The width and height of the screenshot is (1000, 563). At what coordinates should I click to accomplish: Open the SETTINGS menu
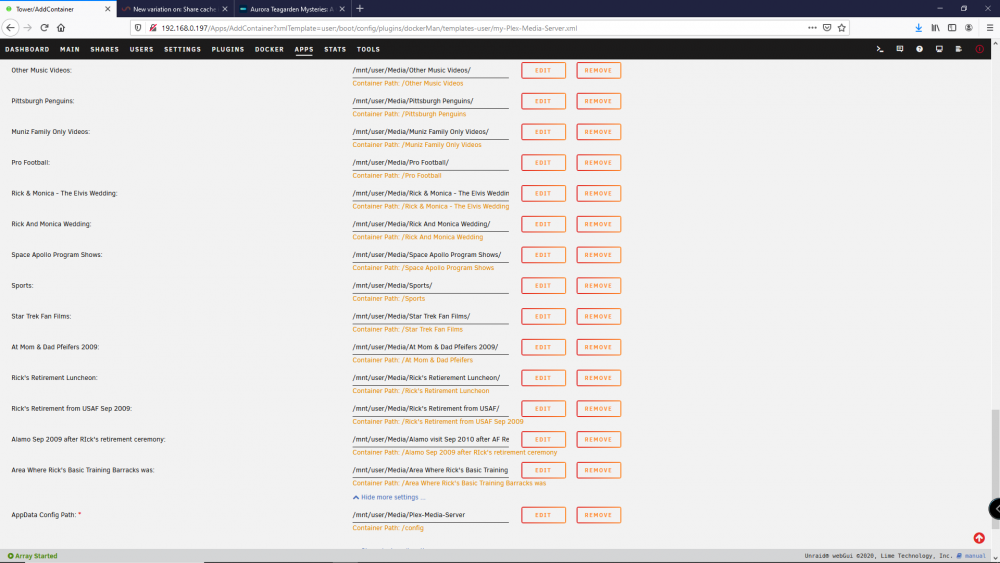coord(182,49)
